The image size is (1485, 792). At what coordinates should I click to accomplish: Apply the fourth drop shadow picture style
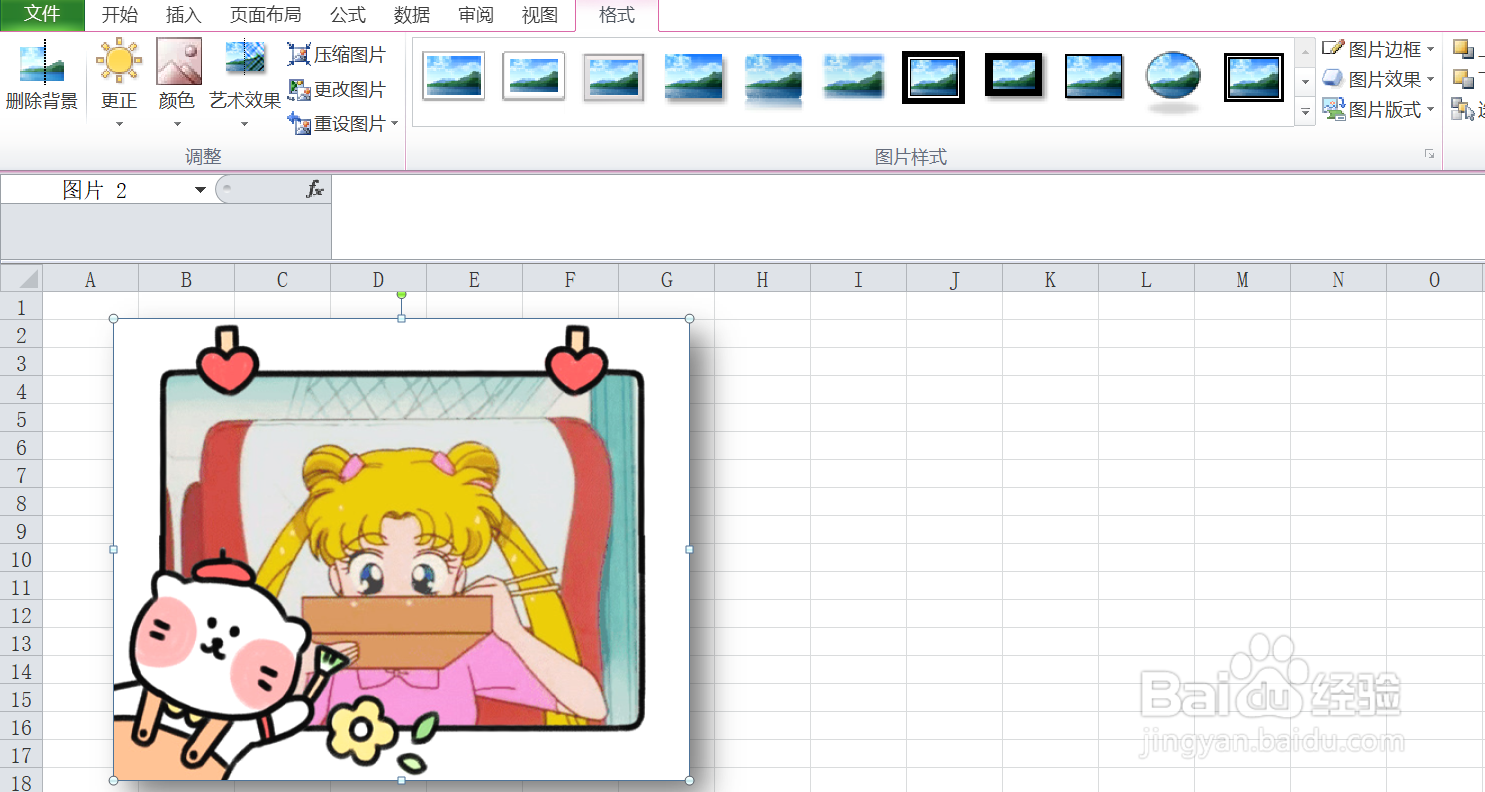click(693, 76)
